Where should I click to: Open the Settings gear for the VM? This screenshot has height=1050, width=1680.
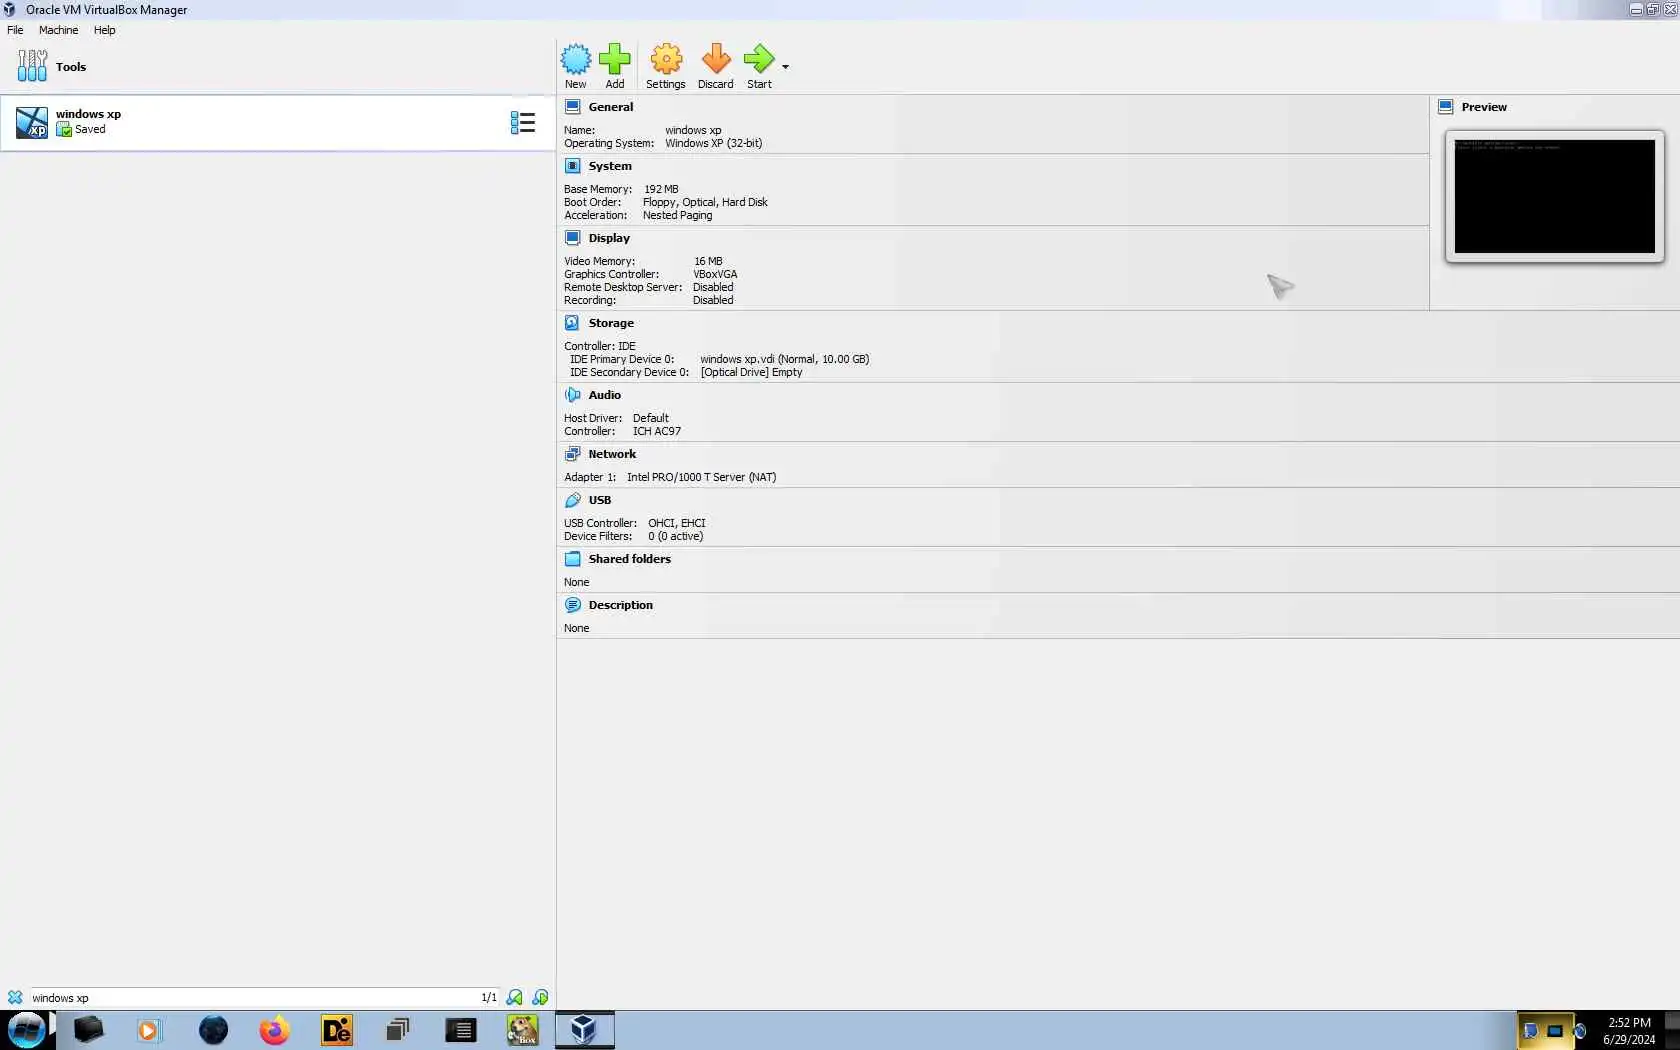click(666, 66)
